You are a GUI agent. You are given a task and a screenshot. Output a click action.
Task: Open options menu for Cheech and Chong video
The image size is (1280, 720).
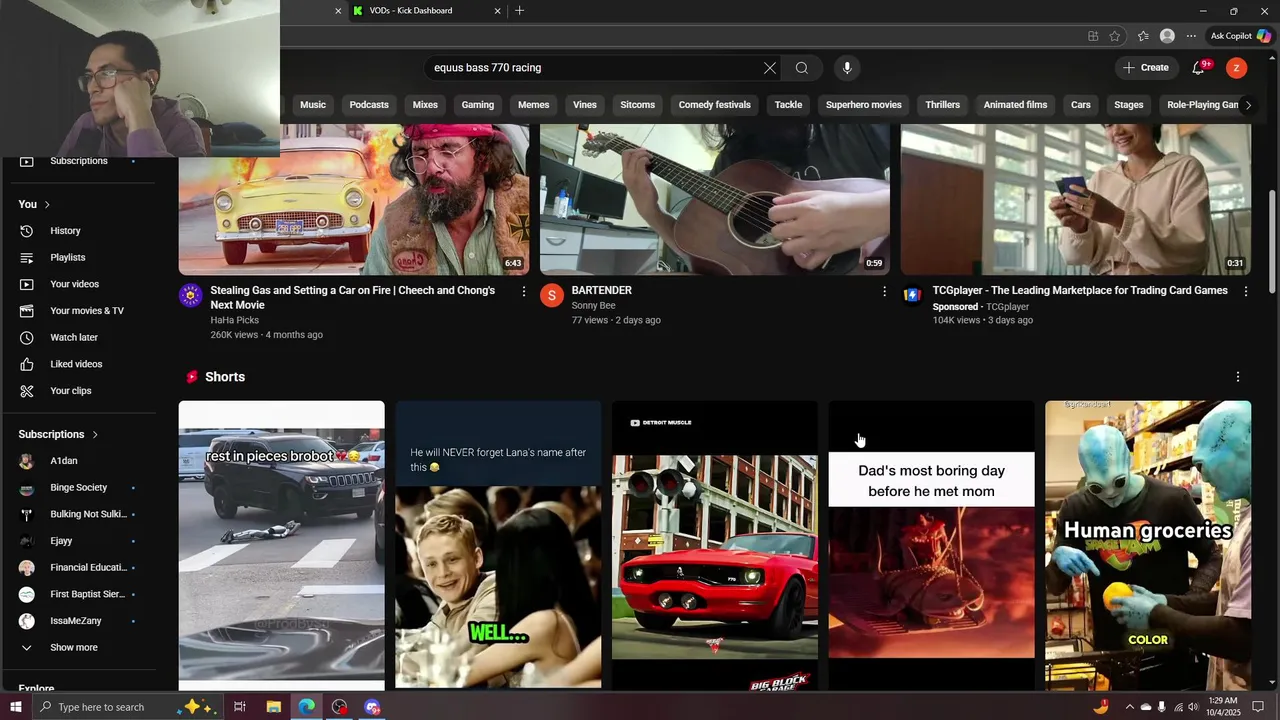tap(523, 291)
